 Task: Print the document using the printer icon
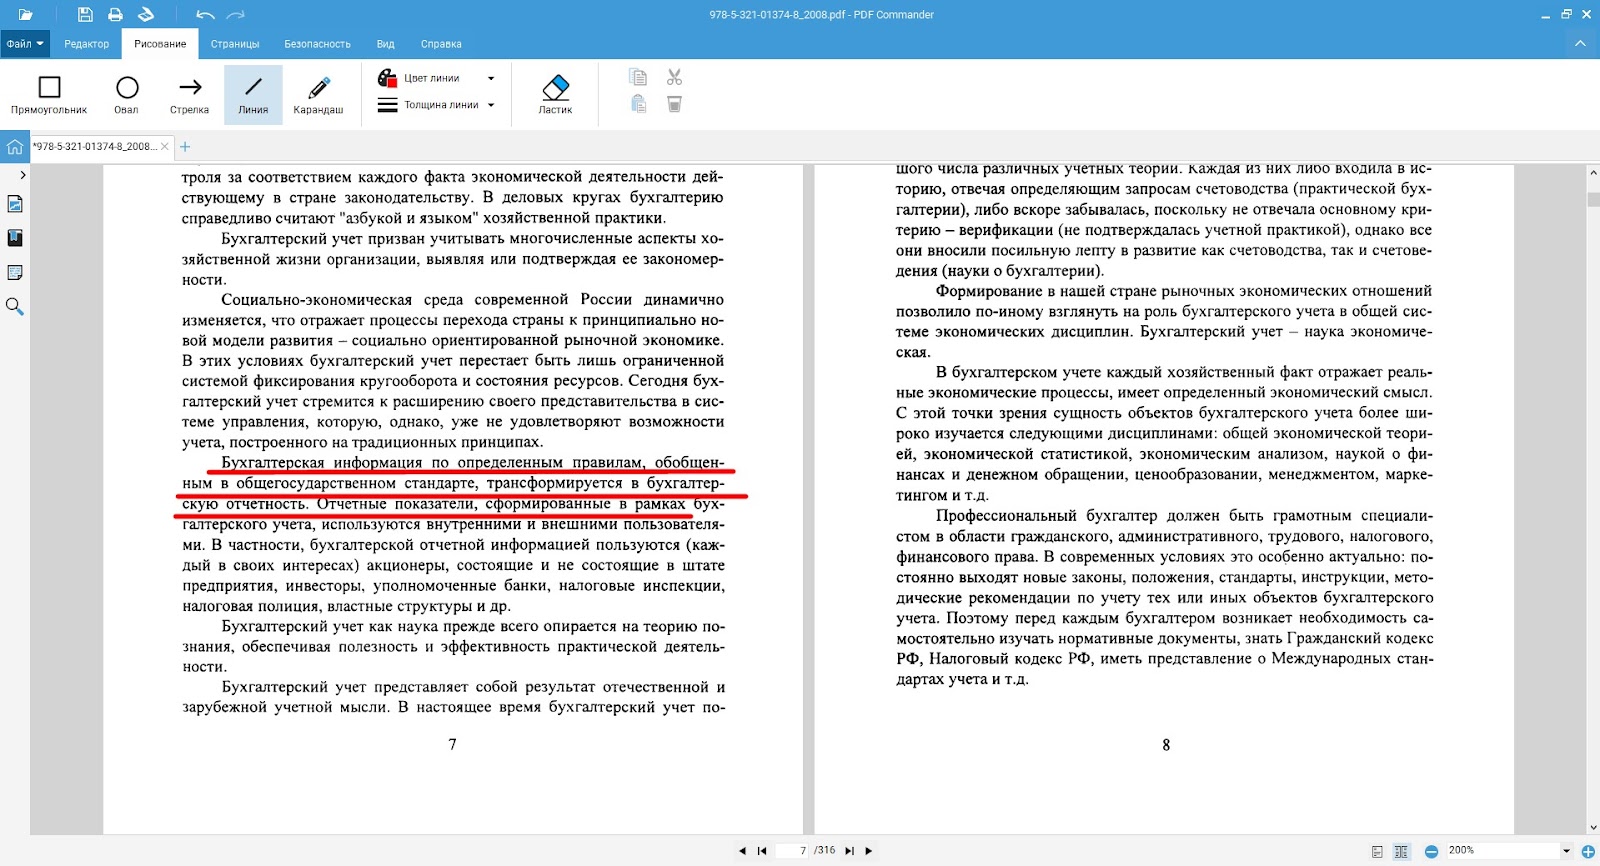point(115,15)
